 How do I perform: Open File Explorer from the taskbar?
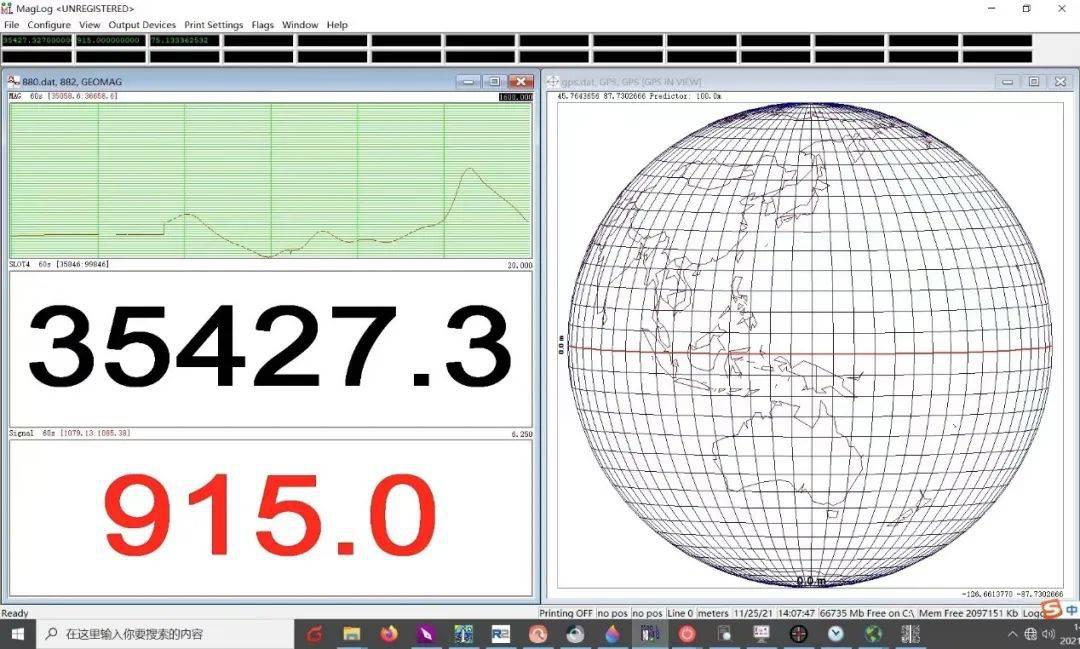click(x=351, y=634)
